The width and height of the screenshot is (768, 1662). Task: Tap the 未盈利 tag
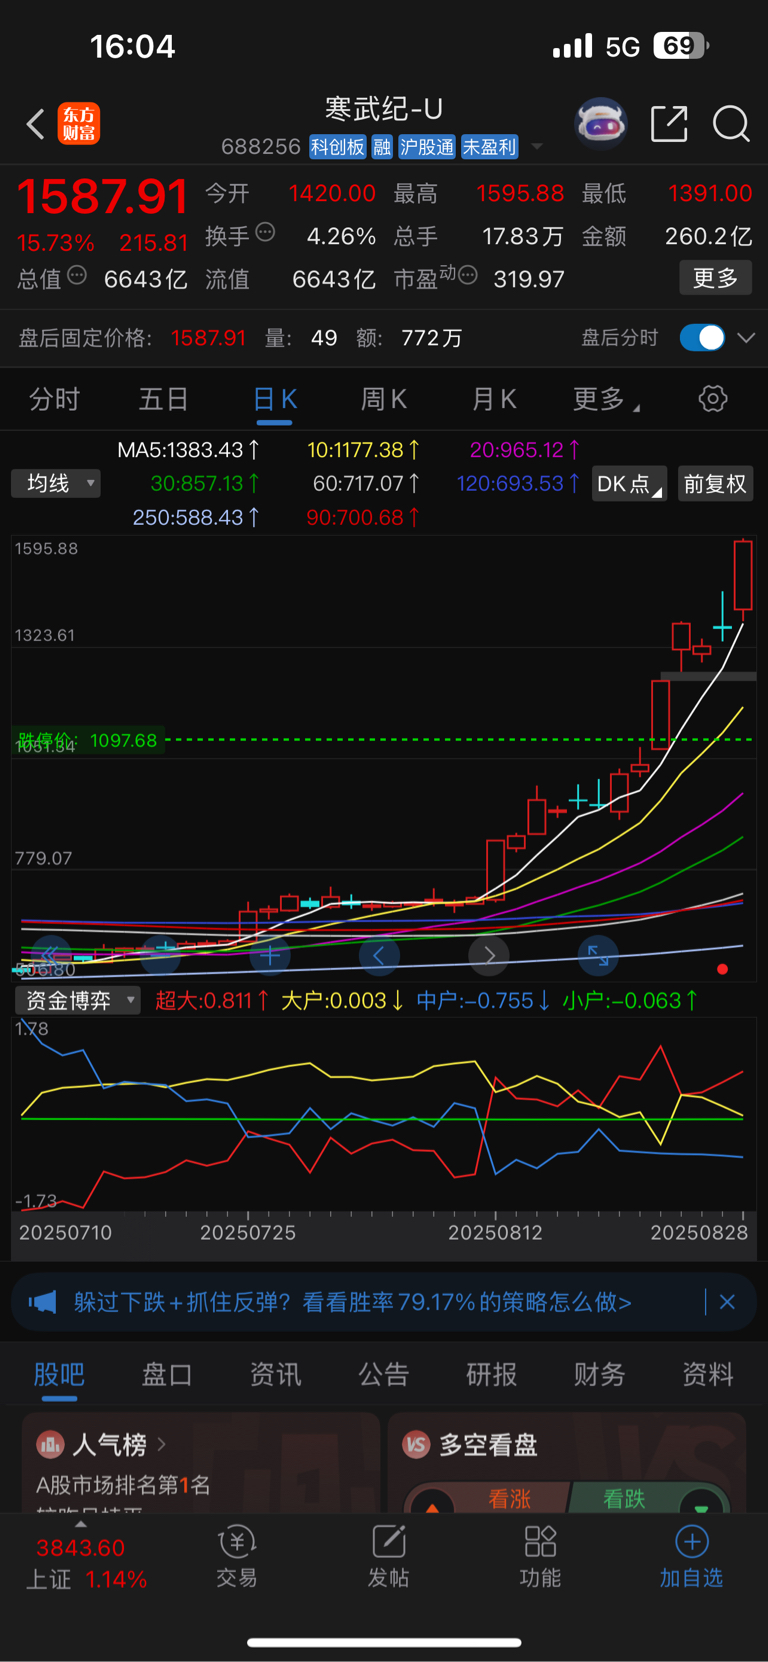[x=490, y=147]
